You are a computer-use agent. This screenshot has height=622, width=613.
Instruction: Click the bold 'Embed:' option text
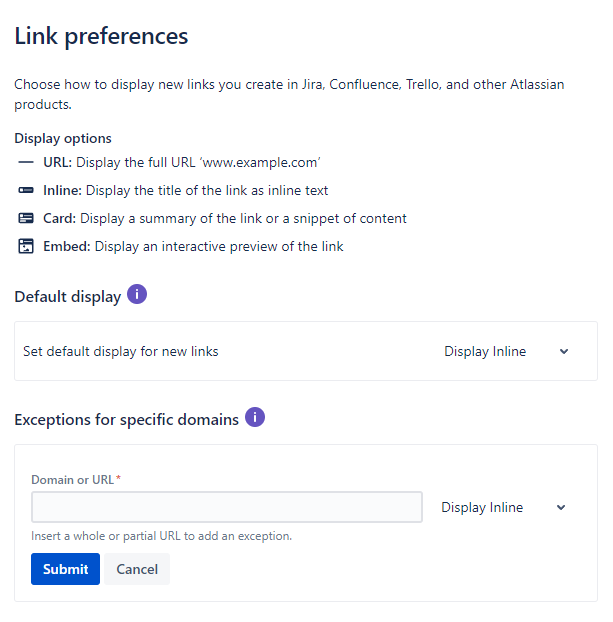coord(67,246)
